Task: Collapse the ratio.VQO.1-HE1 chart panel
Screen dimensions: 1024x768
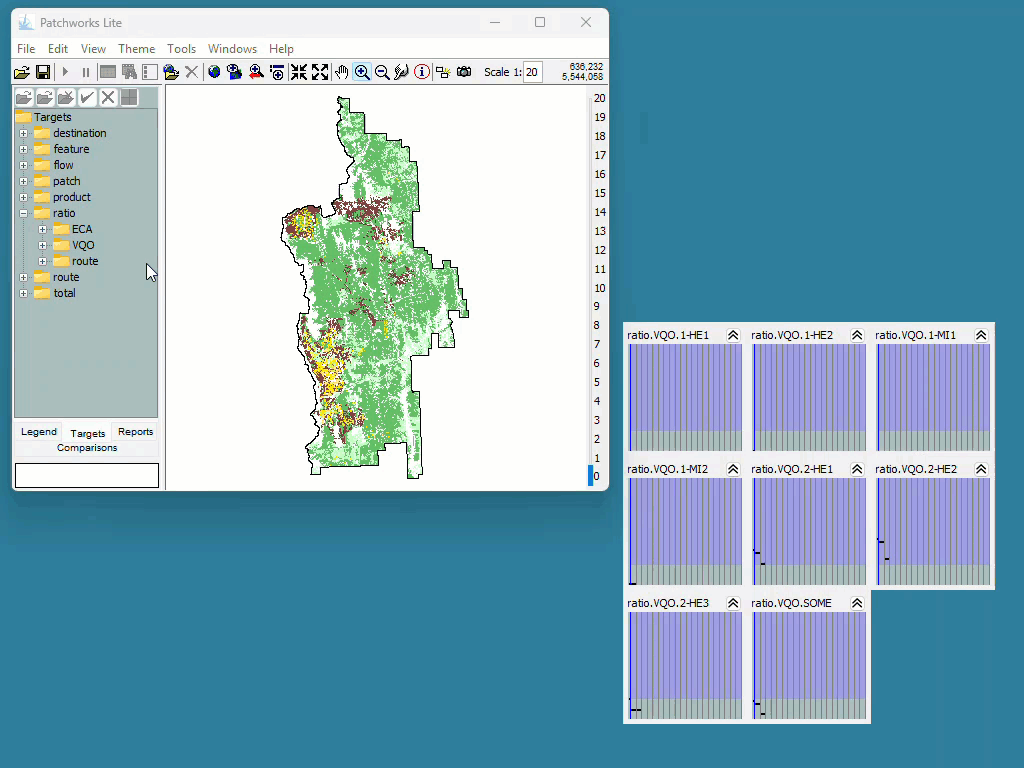Action: click(x=733, y=335)
